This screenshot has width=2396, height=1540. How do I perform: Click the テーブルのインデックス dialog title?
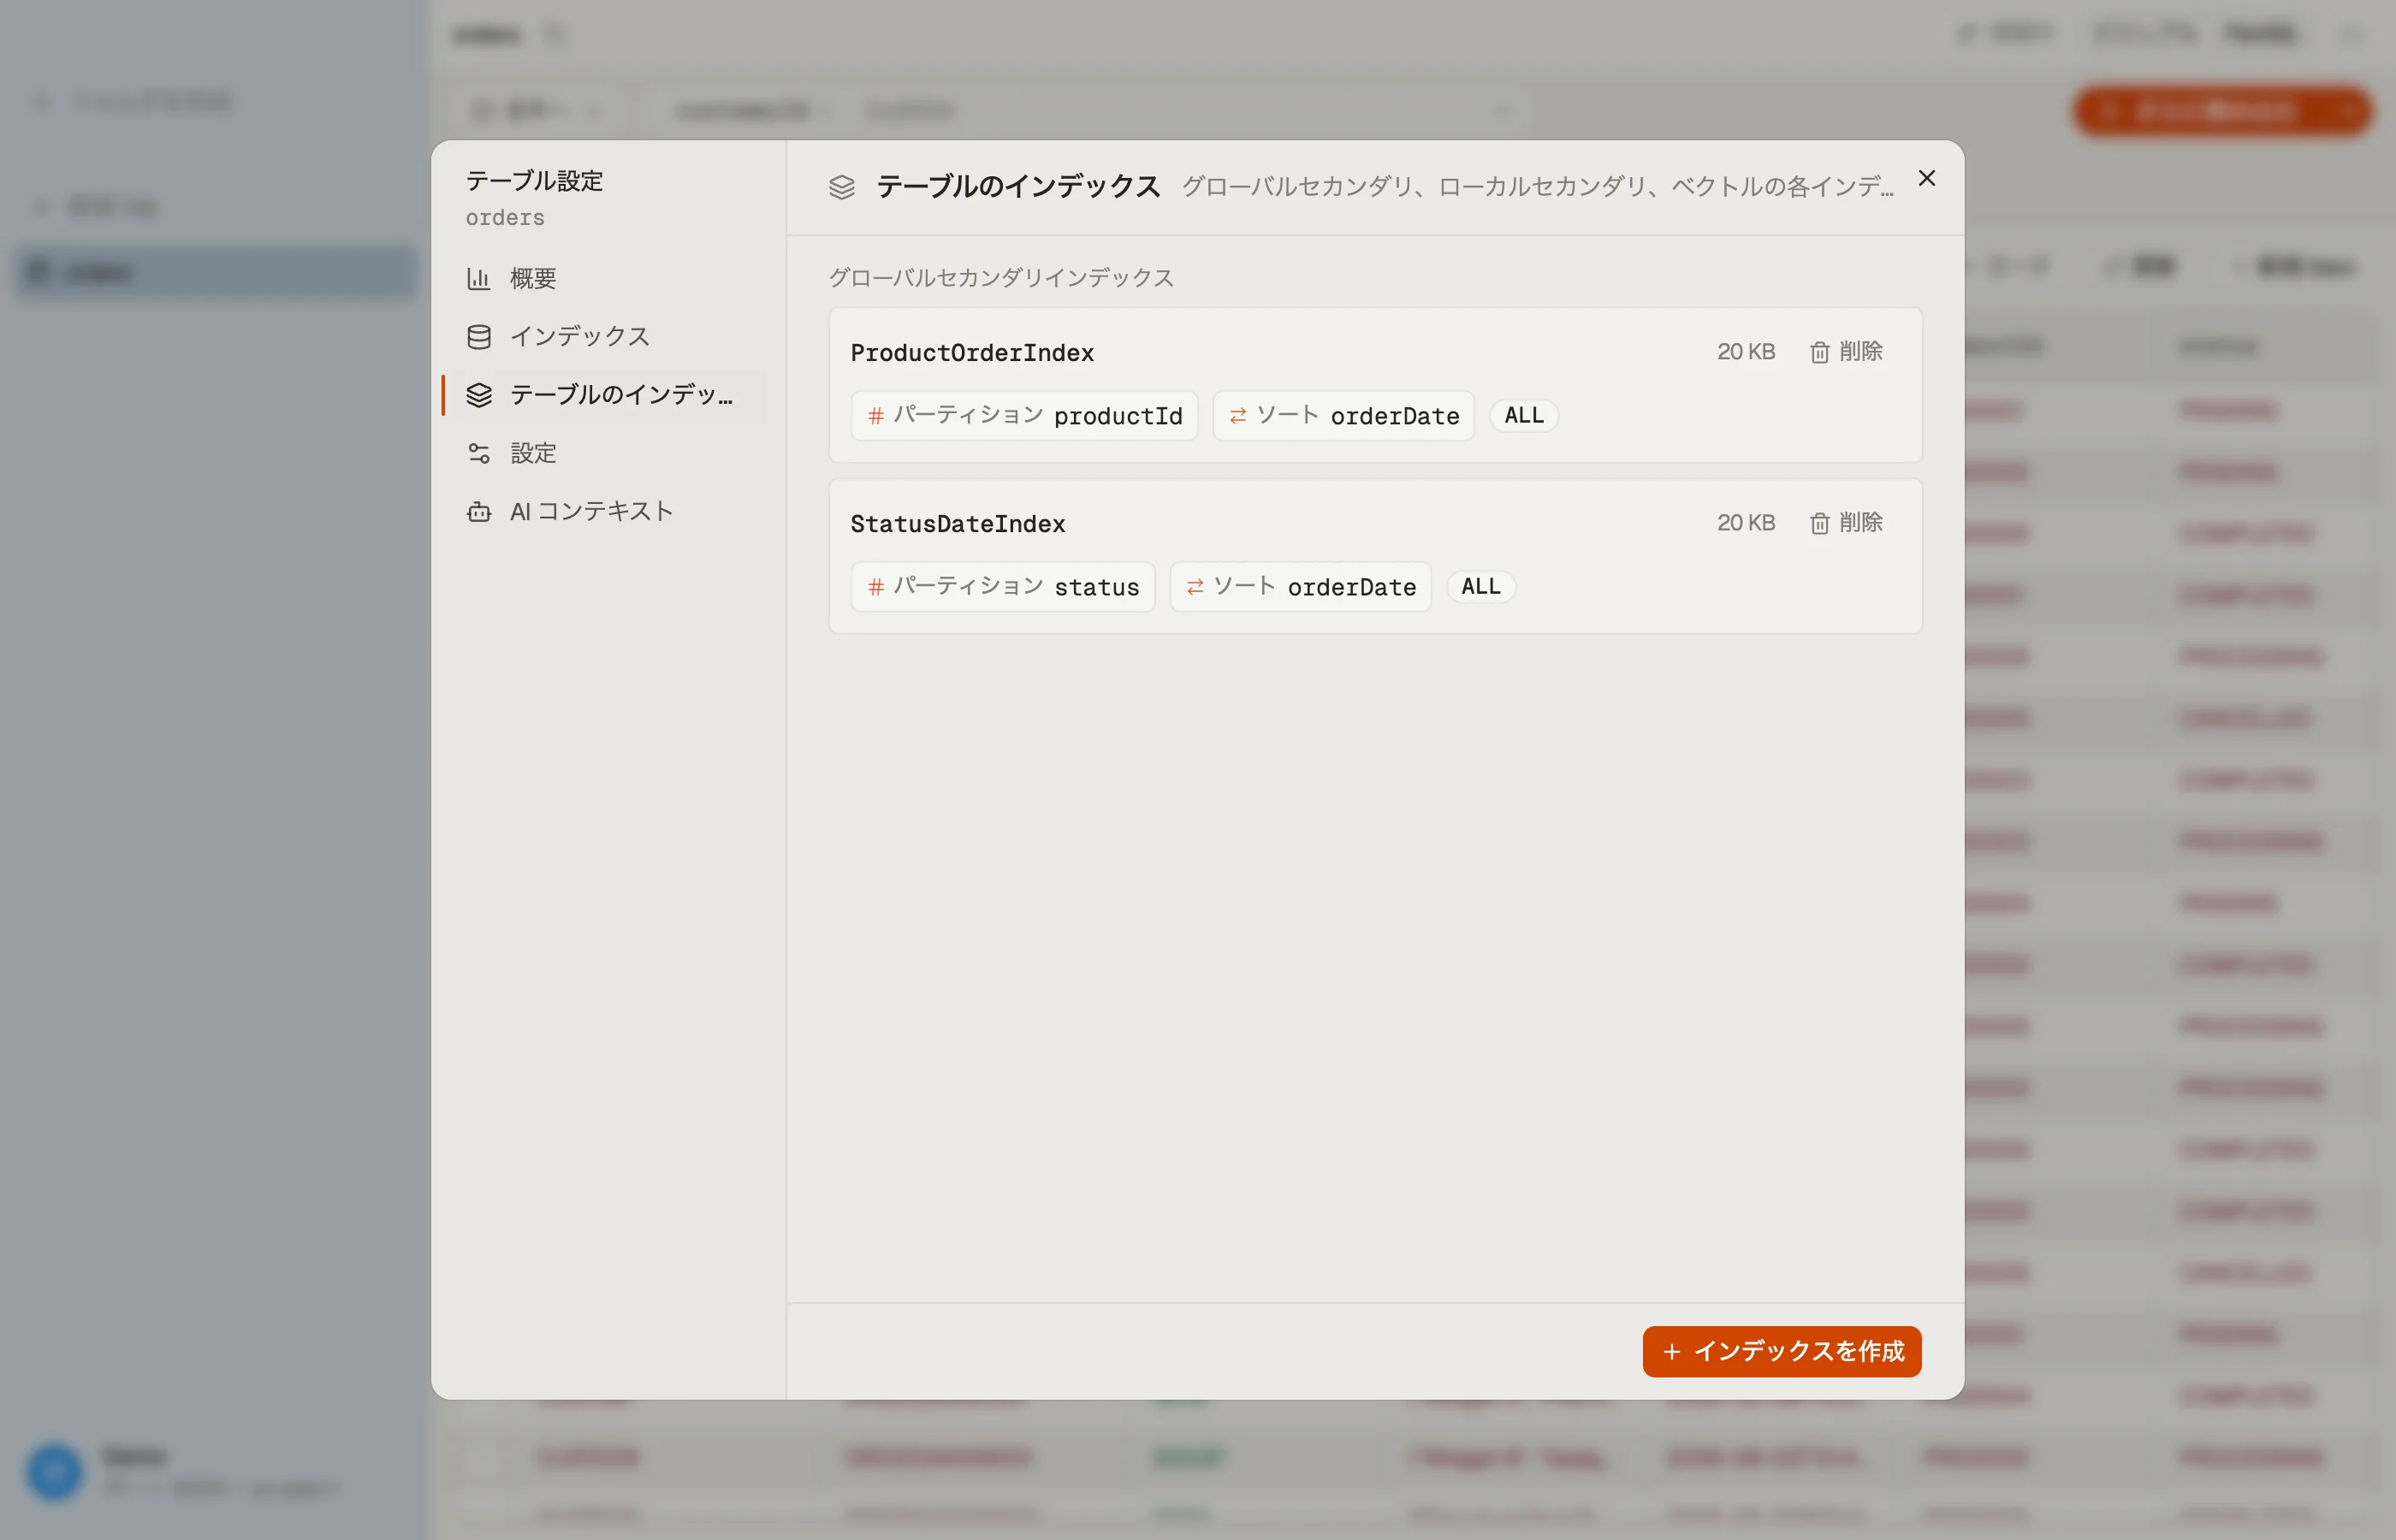[1018, 186]
